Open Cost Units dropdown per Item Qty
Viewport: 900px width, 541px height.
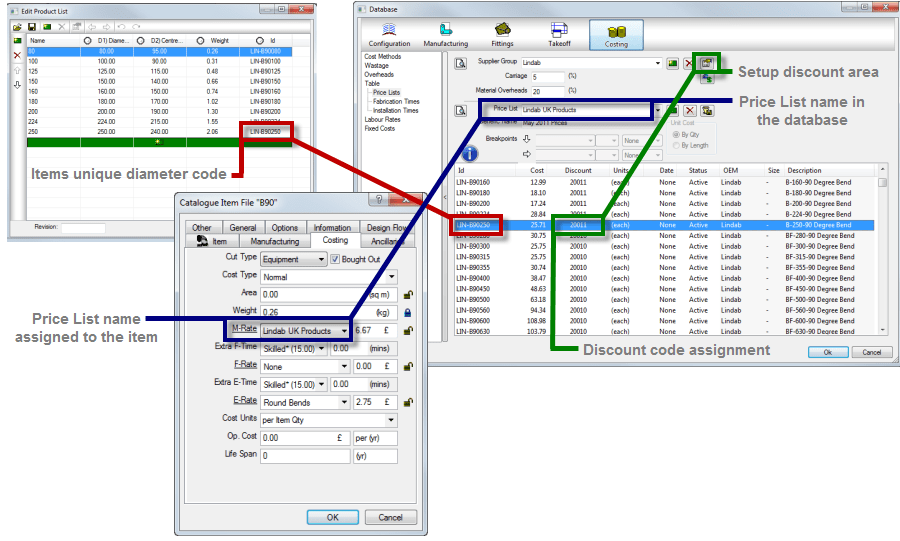coord(329,421)
